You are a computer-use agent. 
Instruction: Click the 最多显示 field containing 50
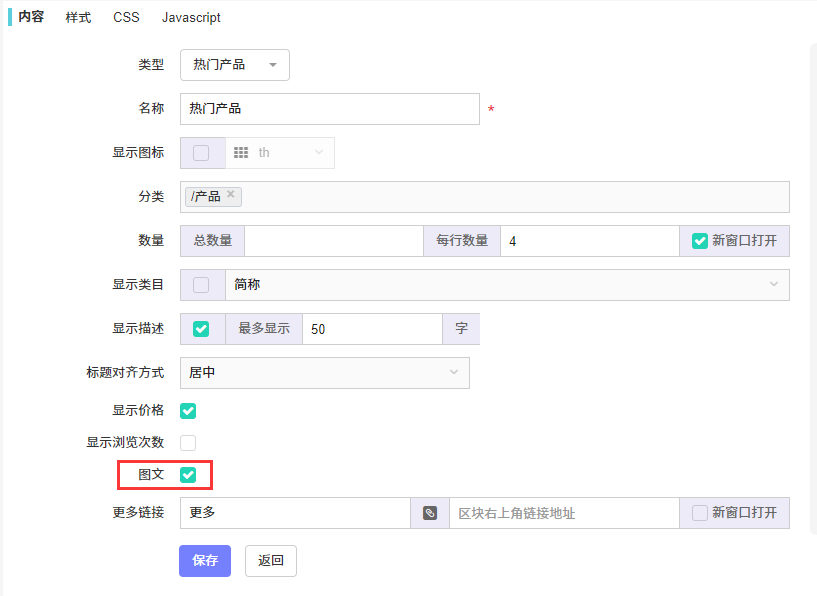point(373,329)
